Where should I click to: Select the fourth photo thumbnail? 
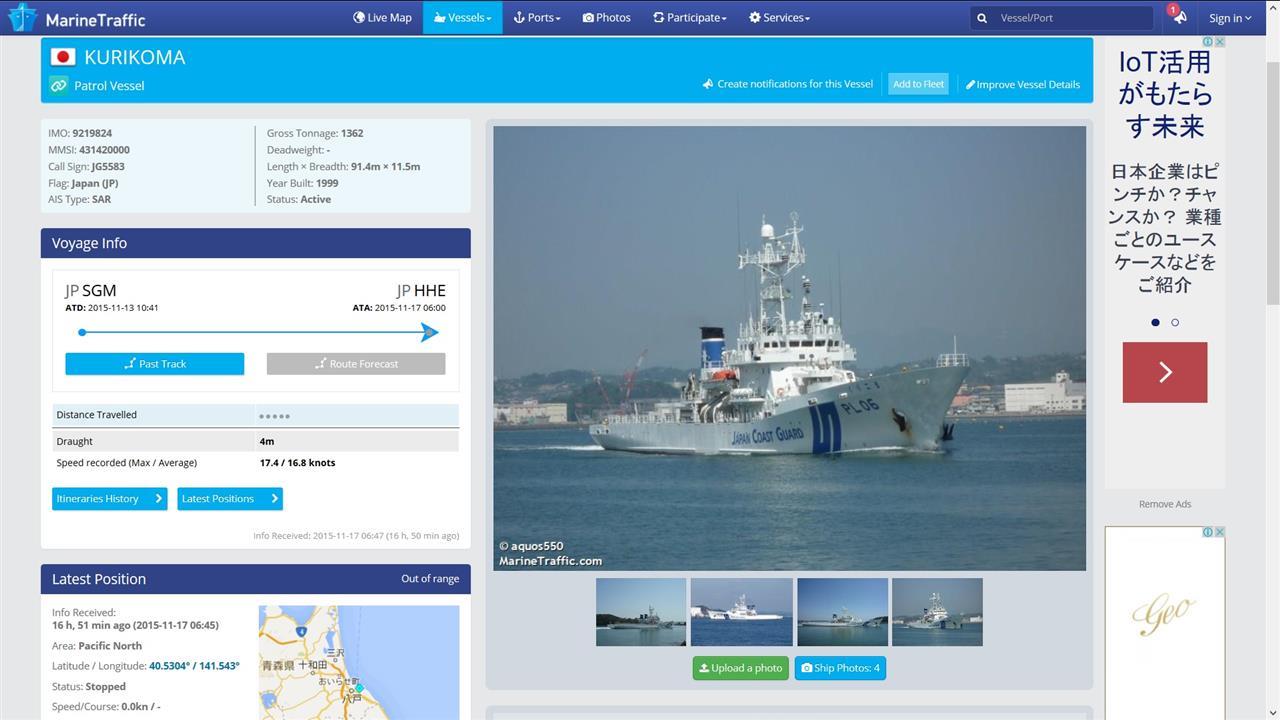coord(937,612)
